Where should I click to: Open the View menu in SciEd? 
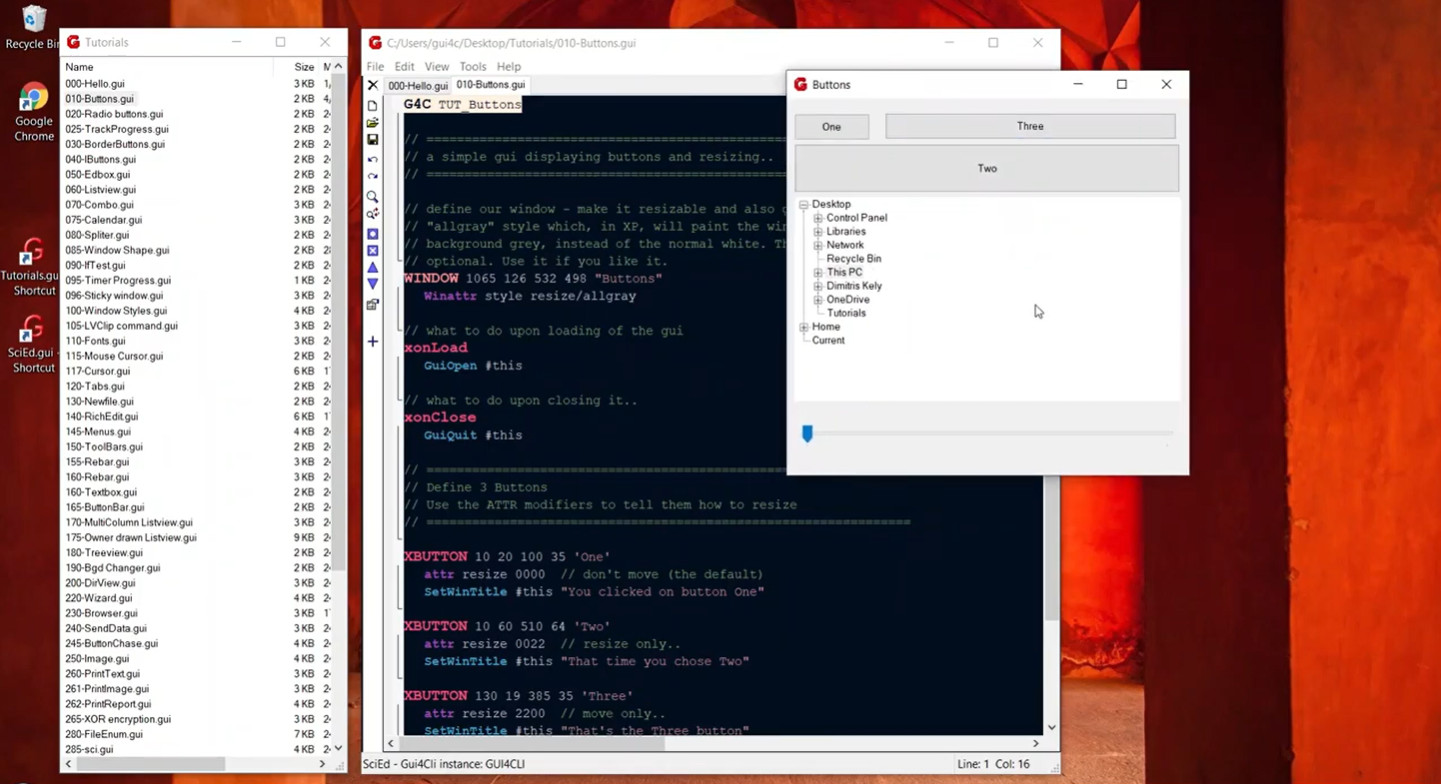(x=437, y=67)
